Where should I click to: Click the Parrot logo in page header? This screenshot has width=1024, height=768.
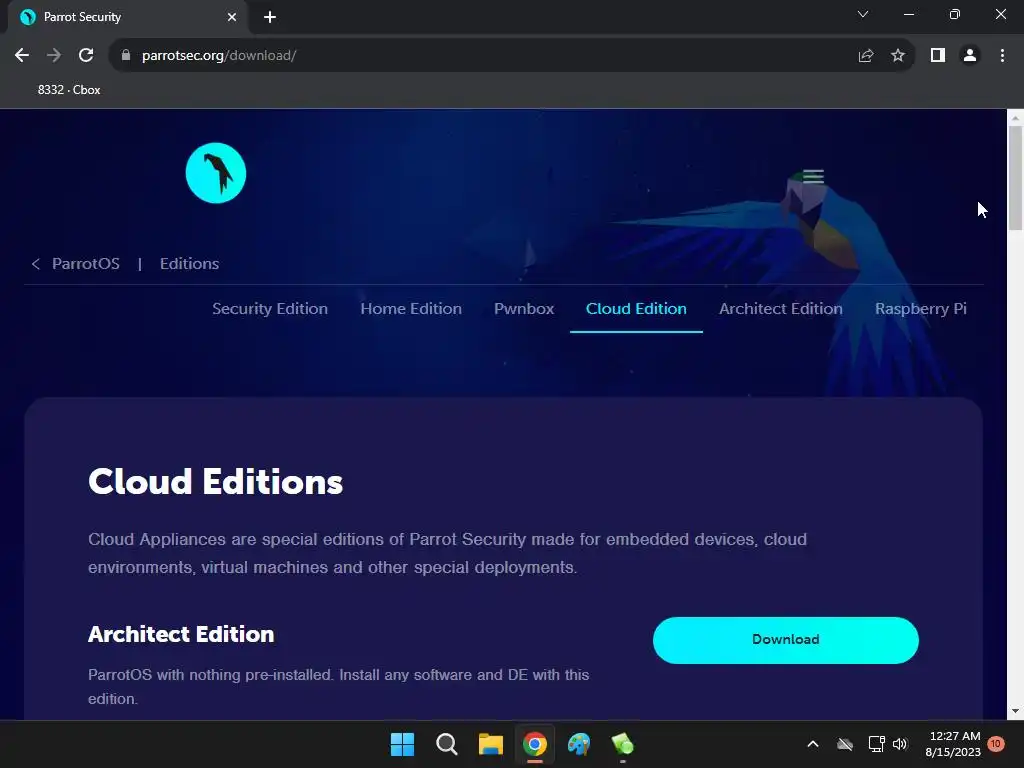click(x=216, y=173)
